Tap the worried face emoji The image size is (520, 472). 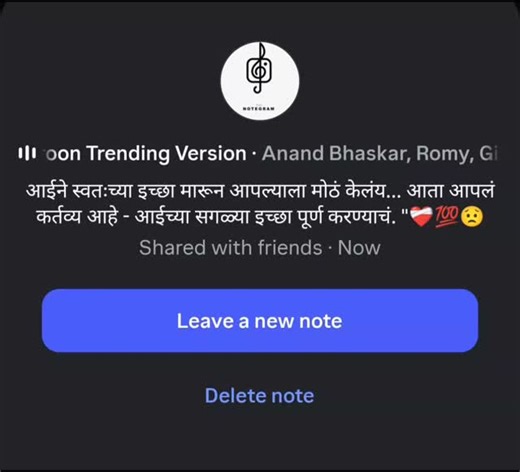pos(472,217)
